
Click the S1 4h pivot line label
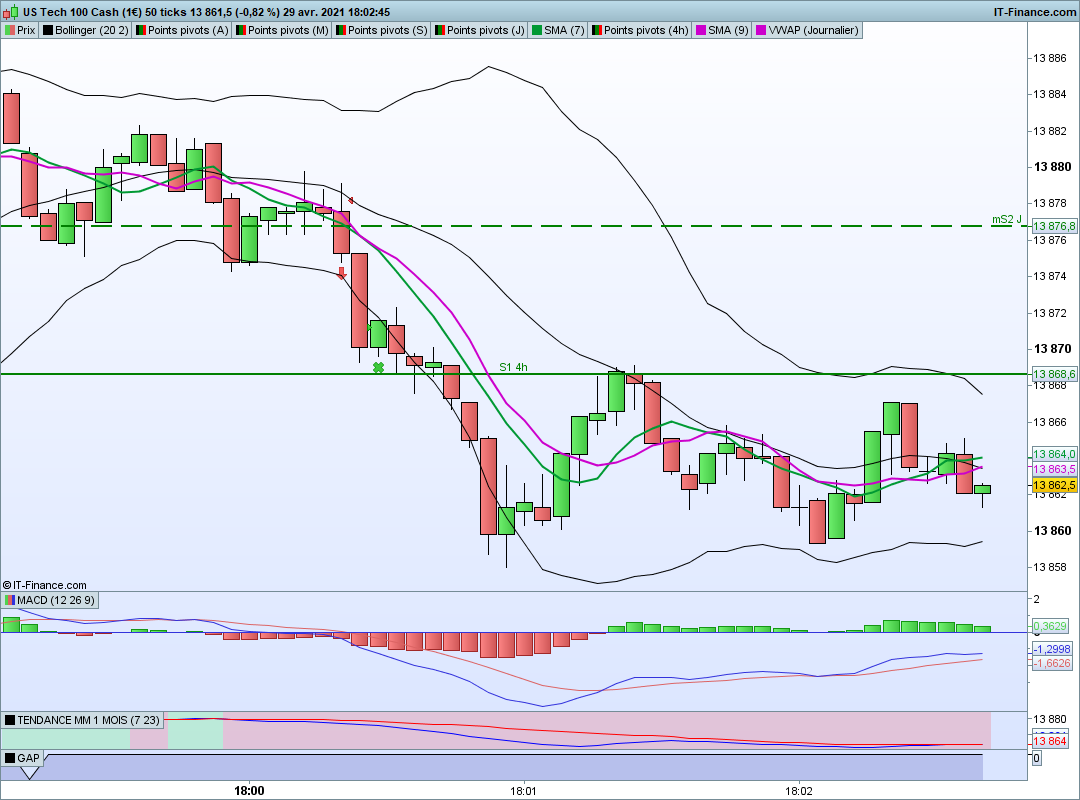point(513,367)
